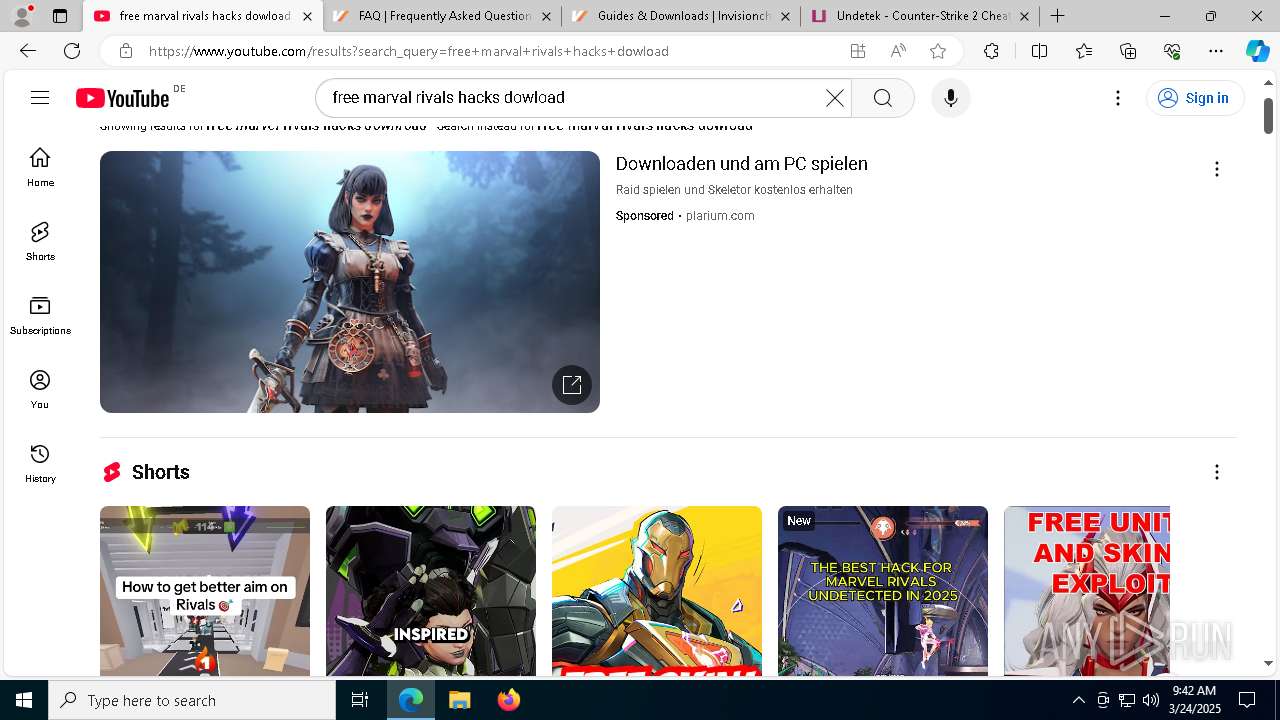View site information lock icon
The height and width of the screenshot is (720, 1280).
(125, 51)
